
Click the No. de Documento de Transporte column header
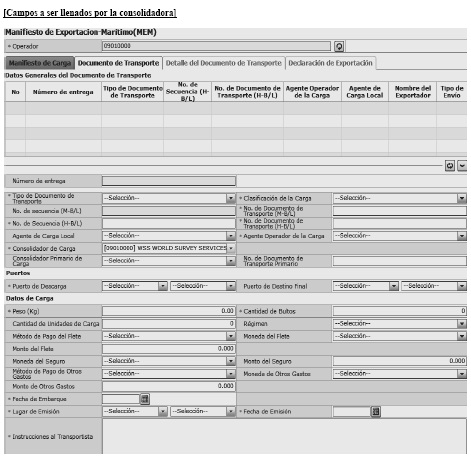247,92
